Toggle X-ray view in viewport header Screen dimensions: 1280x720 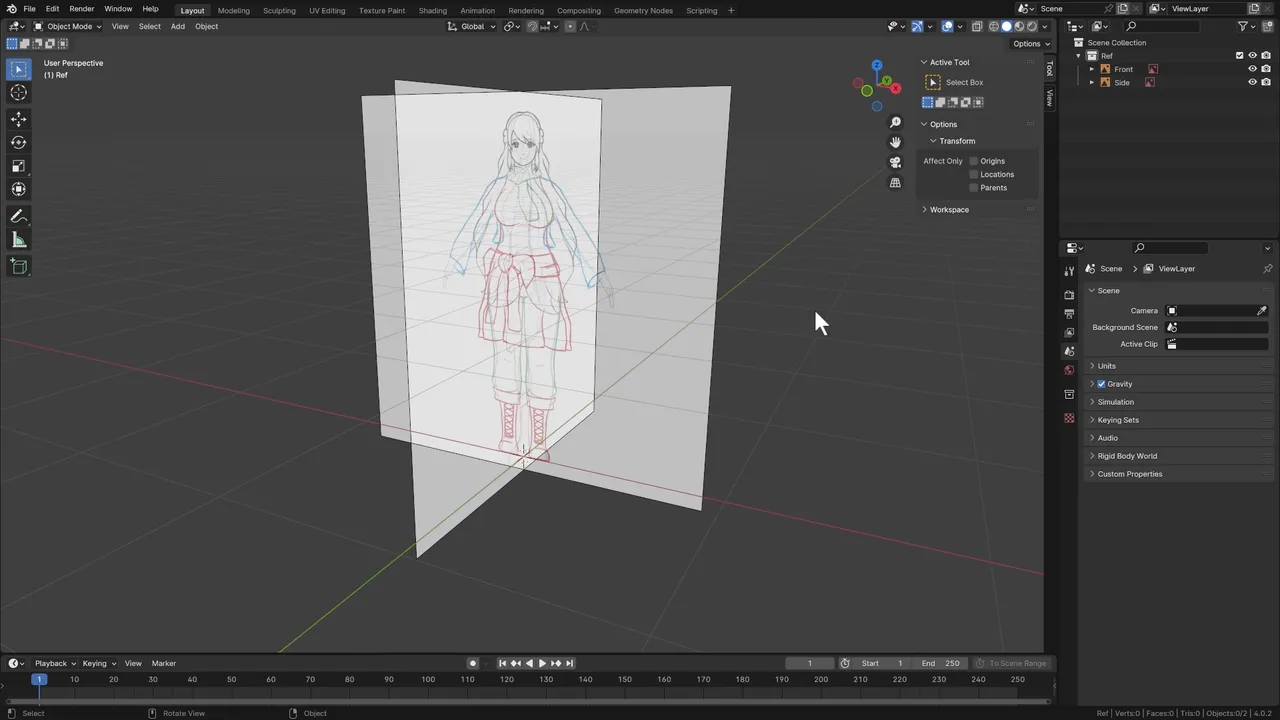click(978, 27)
